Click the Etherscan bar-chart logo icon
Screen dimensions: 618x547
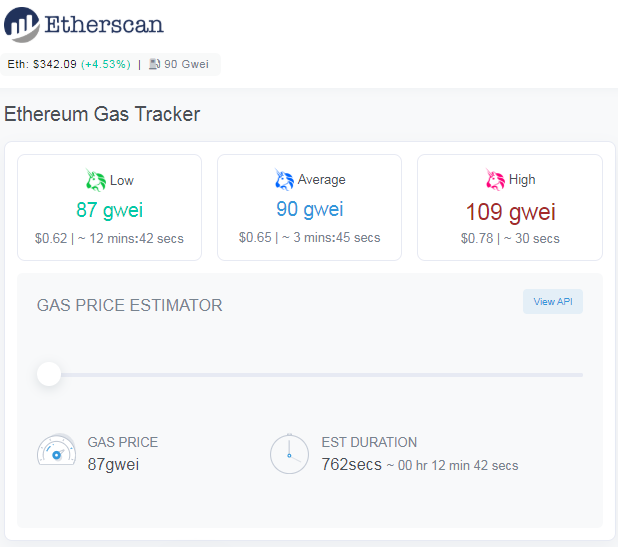click(22, 25)
